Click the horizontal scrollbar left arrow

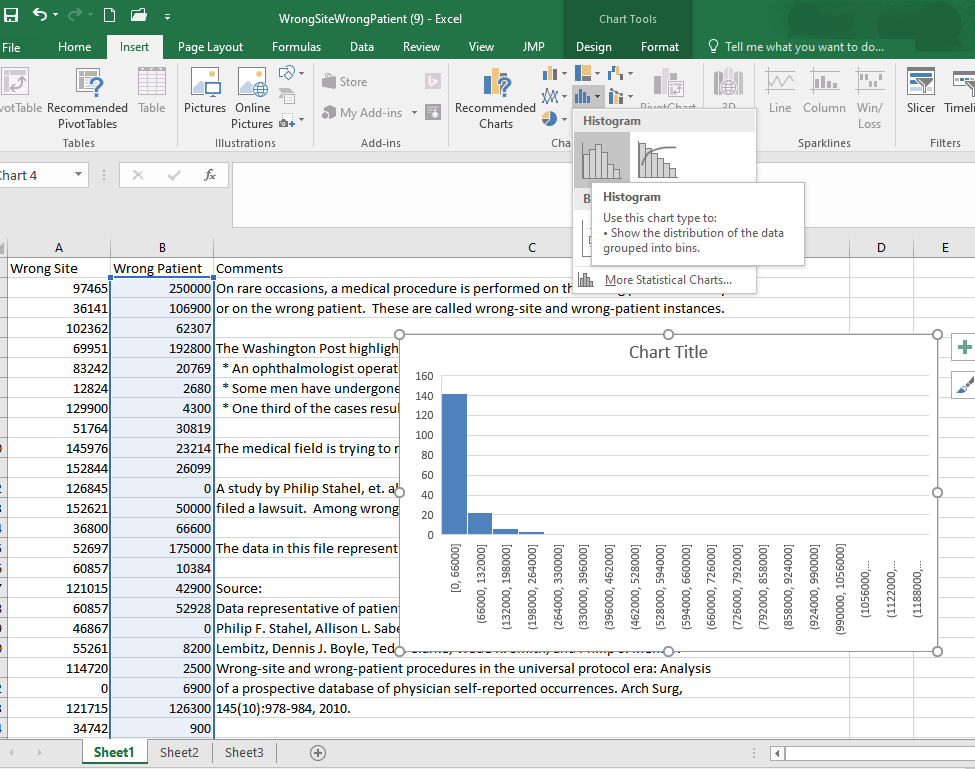tap(776, 753)
